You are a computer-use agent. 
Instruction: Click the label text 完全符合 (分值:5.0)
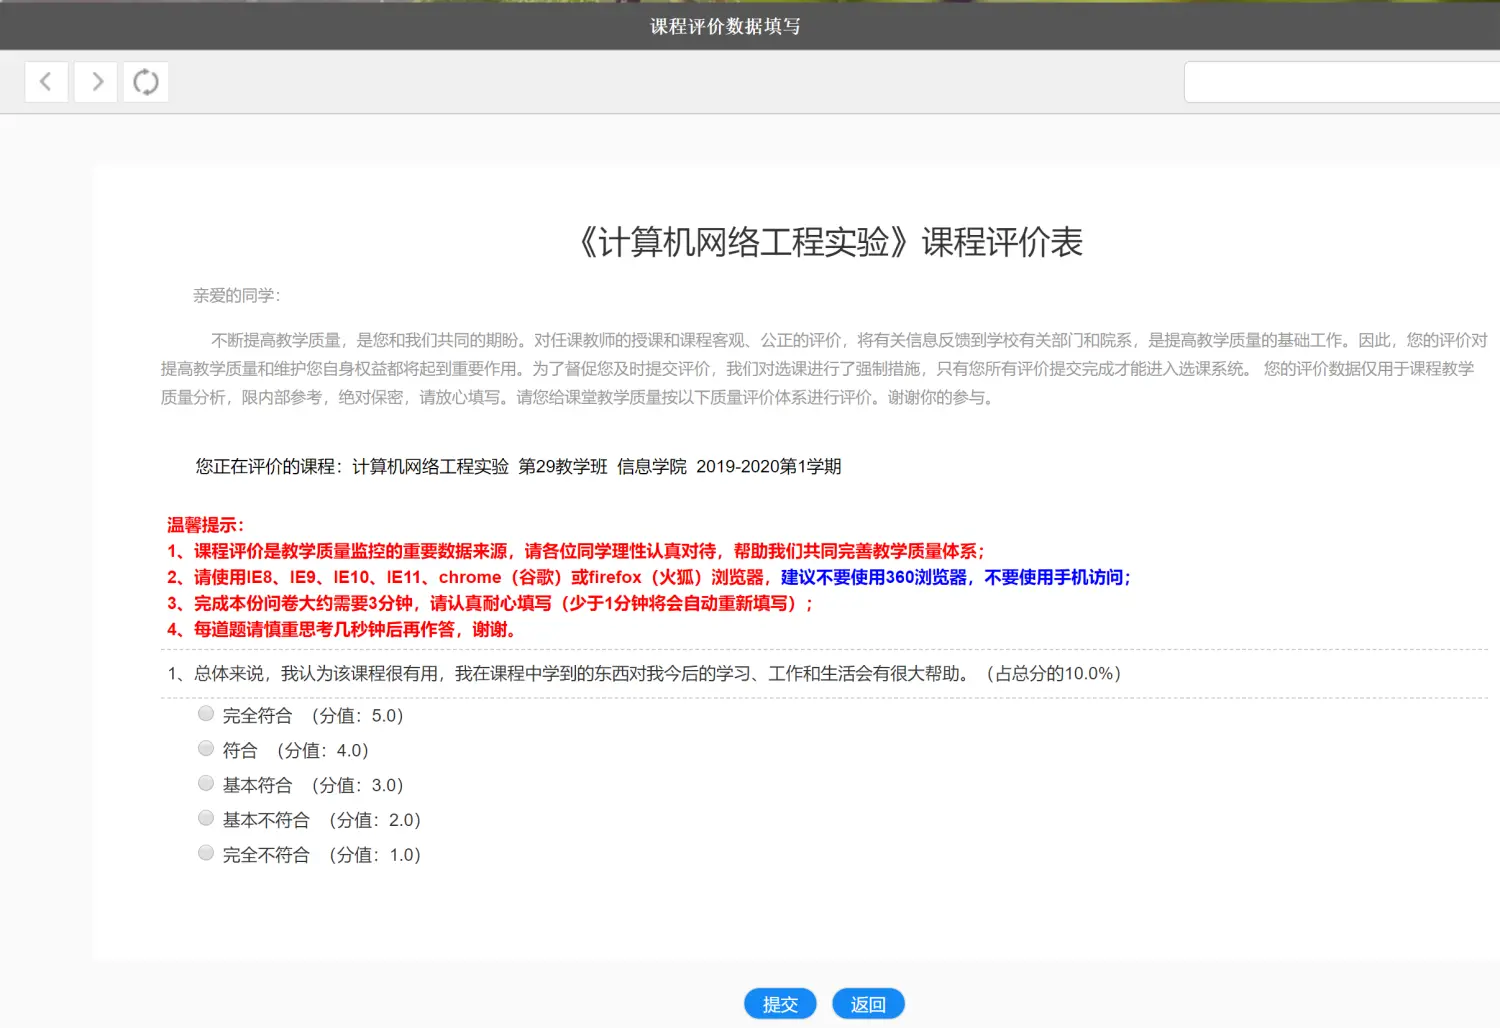coord(313,716)
